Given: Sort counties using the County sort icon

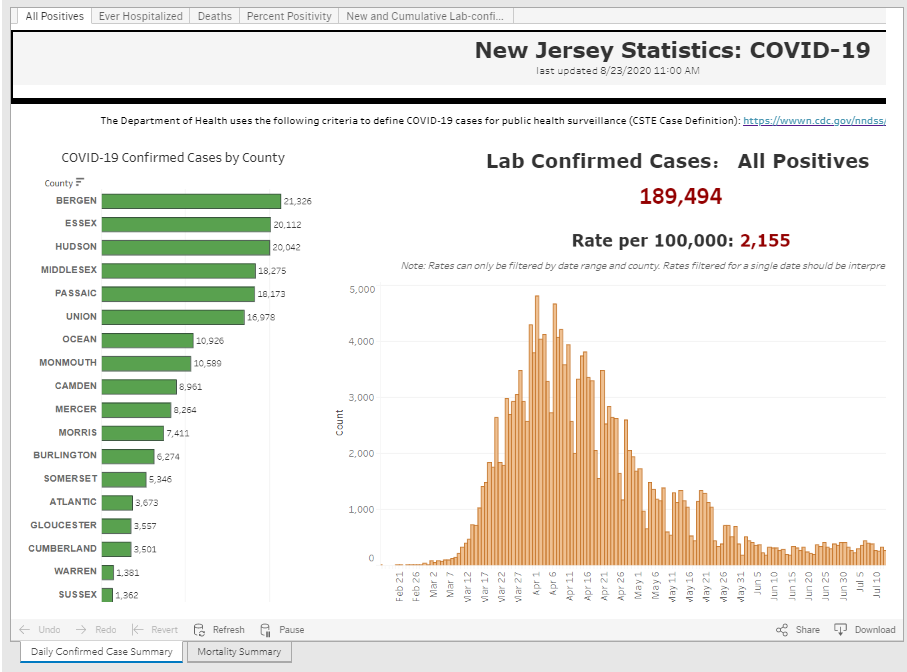Looking at the screenshot, I should click(x=80, y=182).
